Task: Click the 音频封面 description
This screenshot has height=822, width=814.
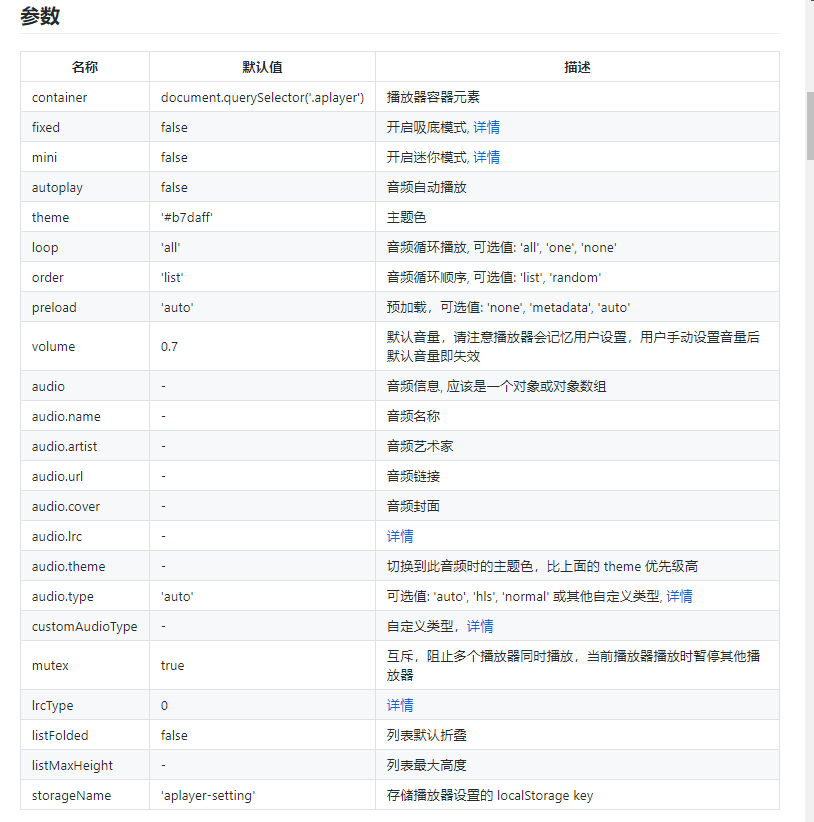Action: coord(414,506)
